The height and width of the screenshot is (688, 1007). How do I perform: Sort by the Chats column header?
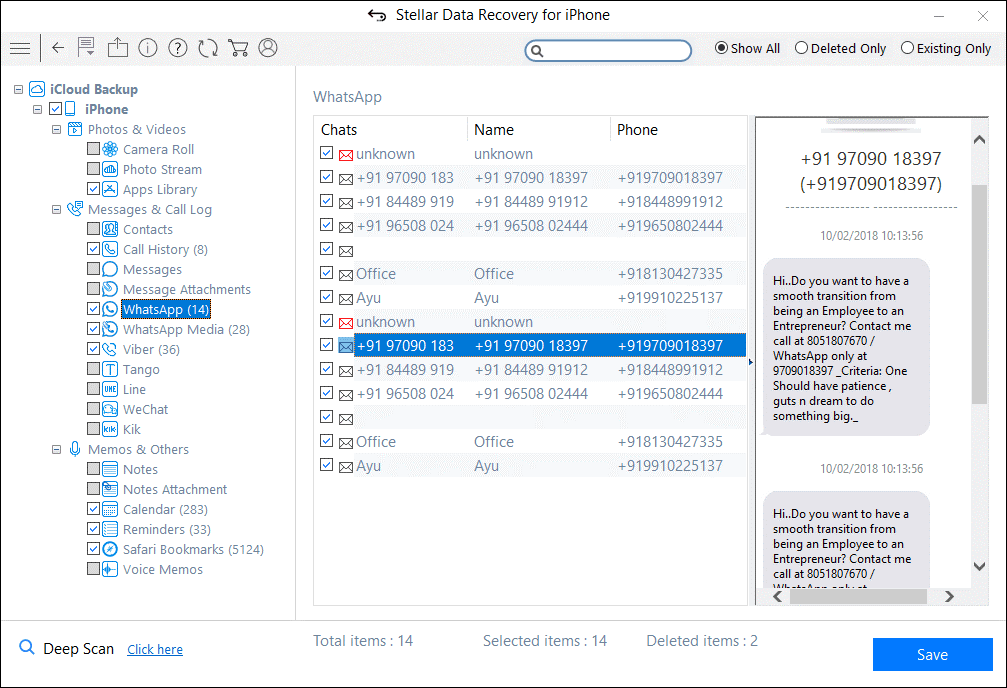pos(390,129)
